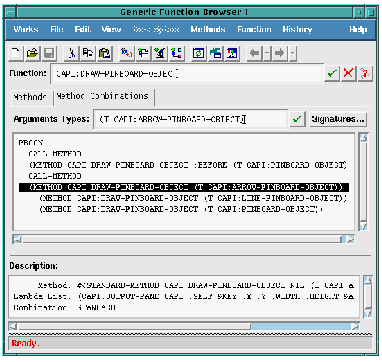Select the LINE-PINBOARD-OBJECT method row
Screen dimensions: 382x362
[193, 198]
